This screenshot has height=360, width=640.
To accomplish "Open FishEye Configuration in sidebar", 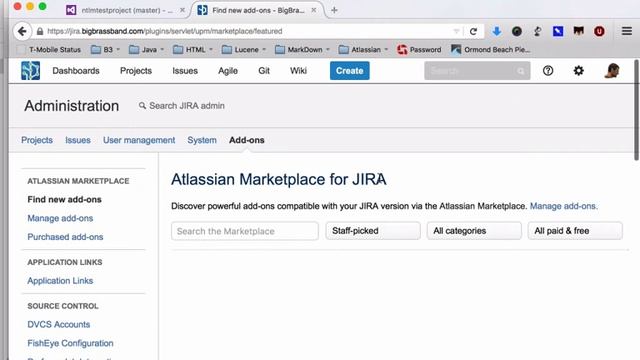I will pos(70,343).
